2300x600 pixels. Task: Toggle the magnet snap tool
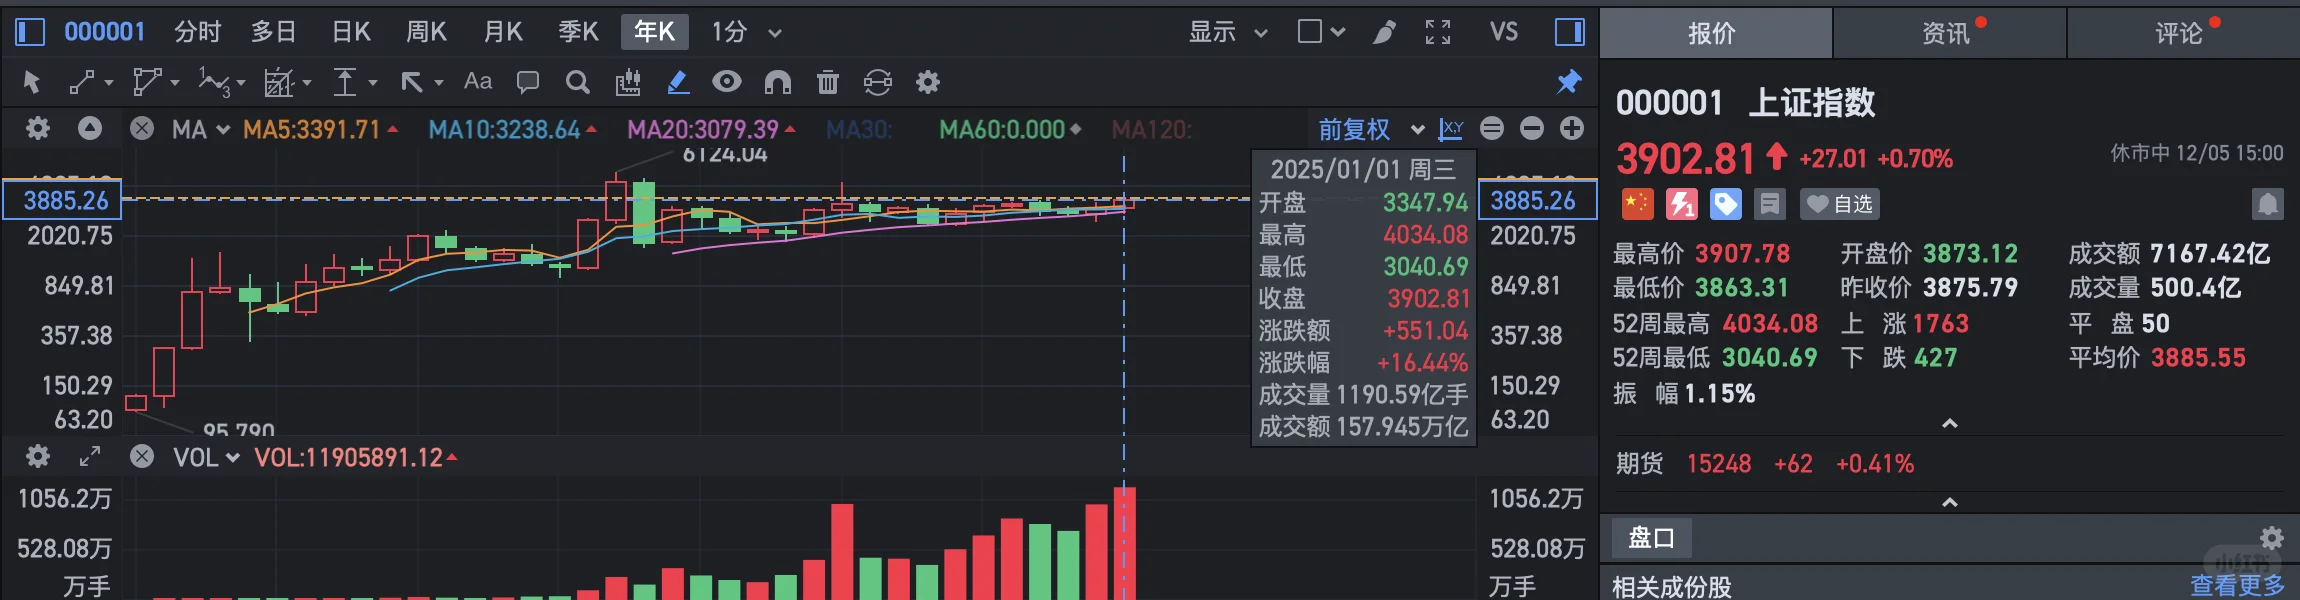(777, 82)
